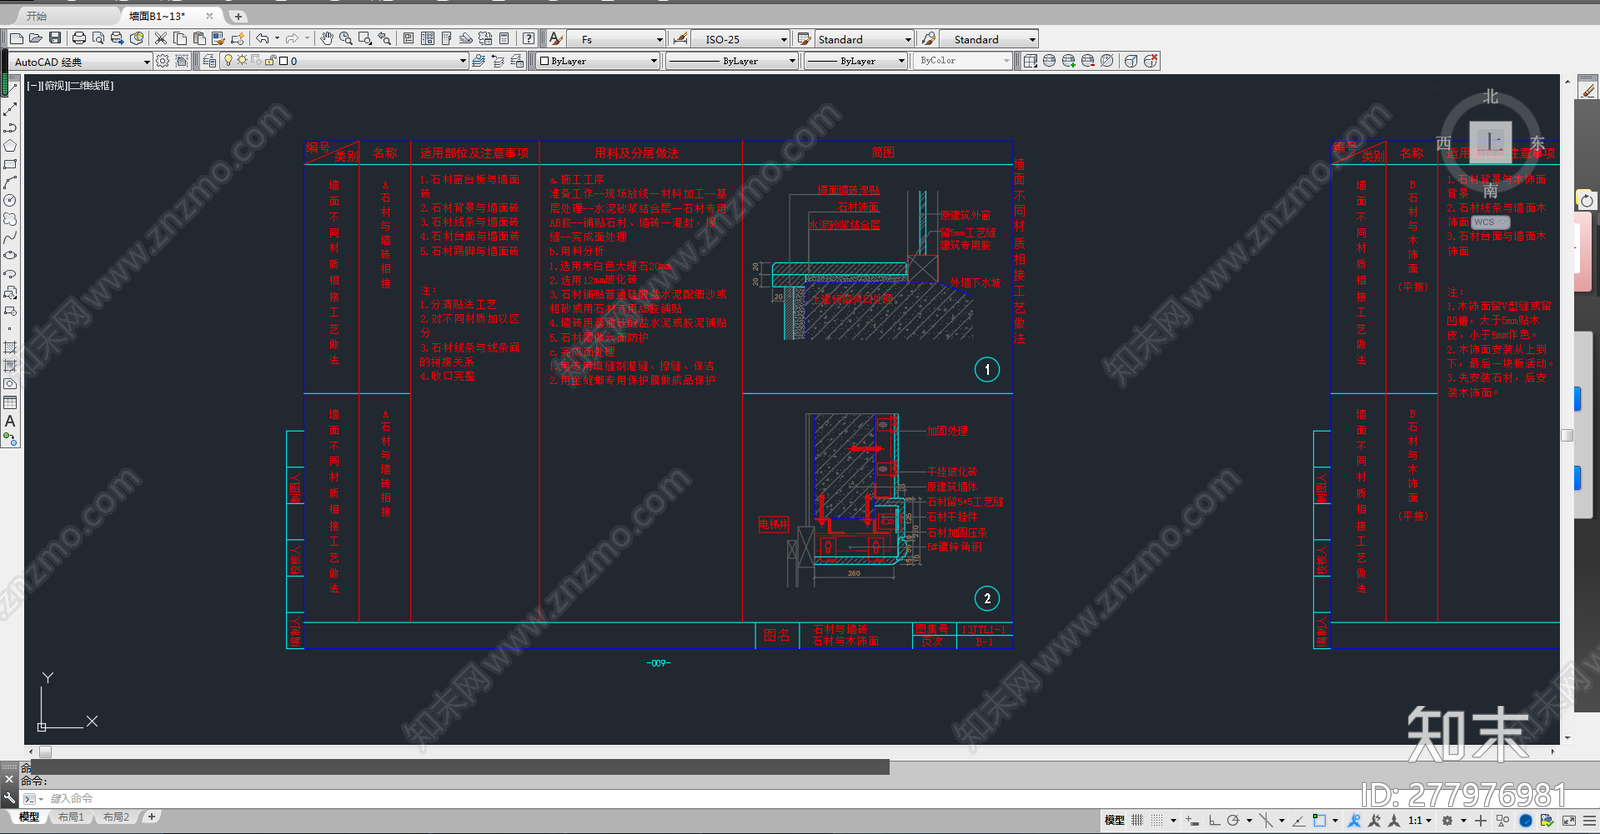The height and width of the screenshot is (834, 1600).
Task: Toggle annotation visibility in status bar
Action: pyautogui.click(x=1354, y=820)
